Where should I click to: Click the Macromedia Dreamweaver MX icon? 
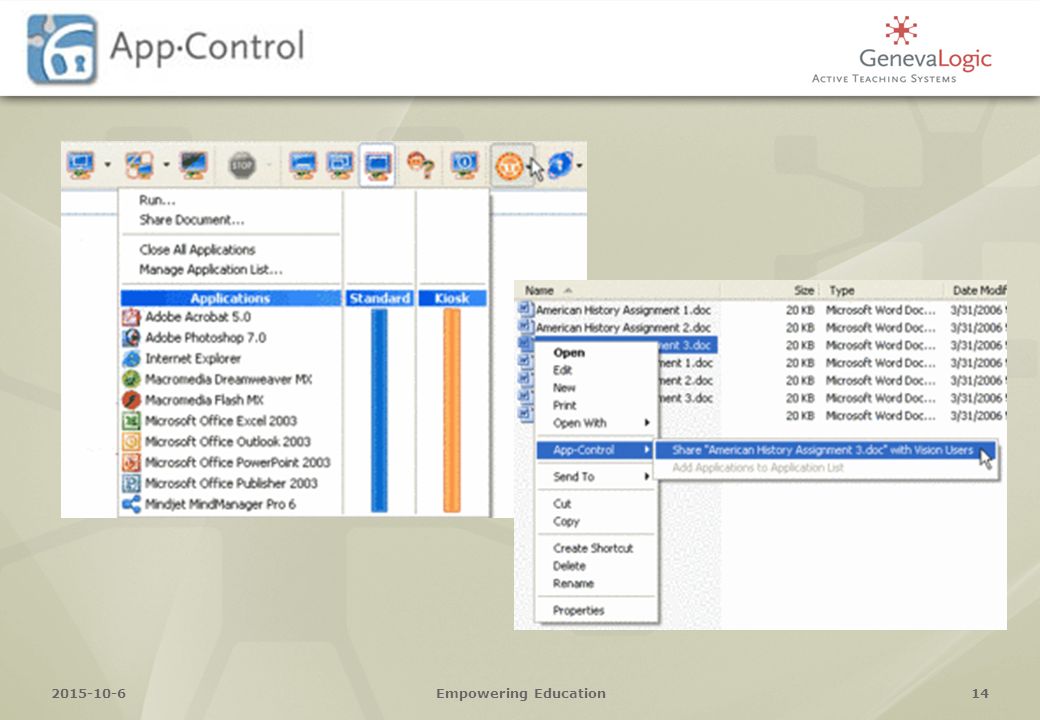click(131, 379)
